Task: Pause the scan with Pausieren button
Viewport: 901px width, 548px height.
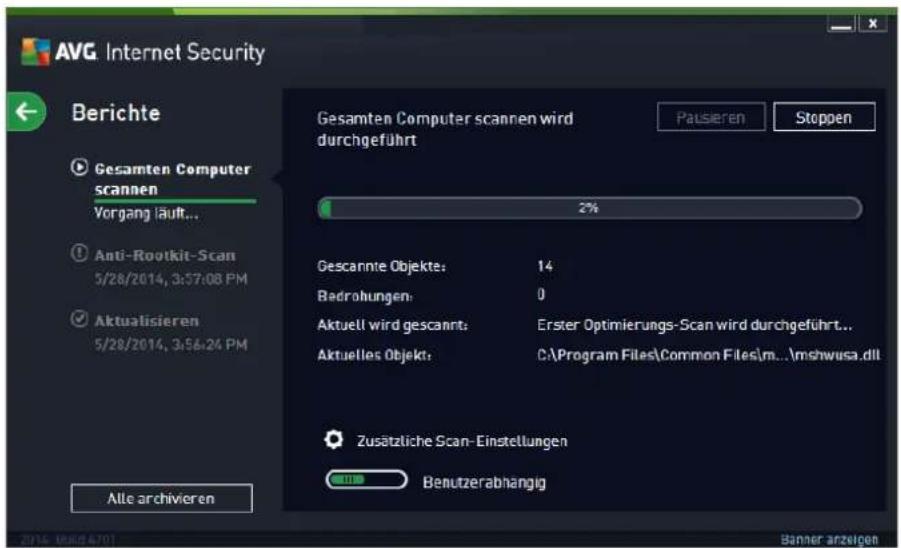Action: (x=711, y=117)
